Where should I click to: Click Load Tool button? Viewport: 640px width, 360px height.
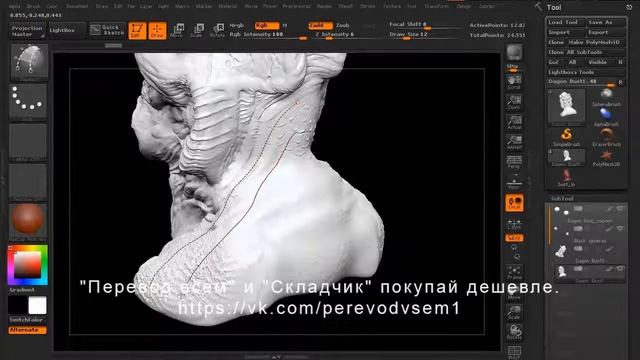pyautogui.click(x=566, y=22)
